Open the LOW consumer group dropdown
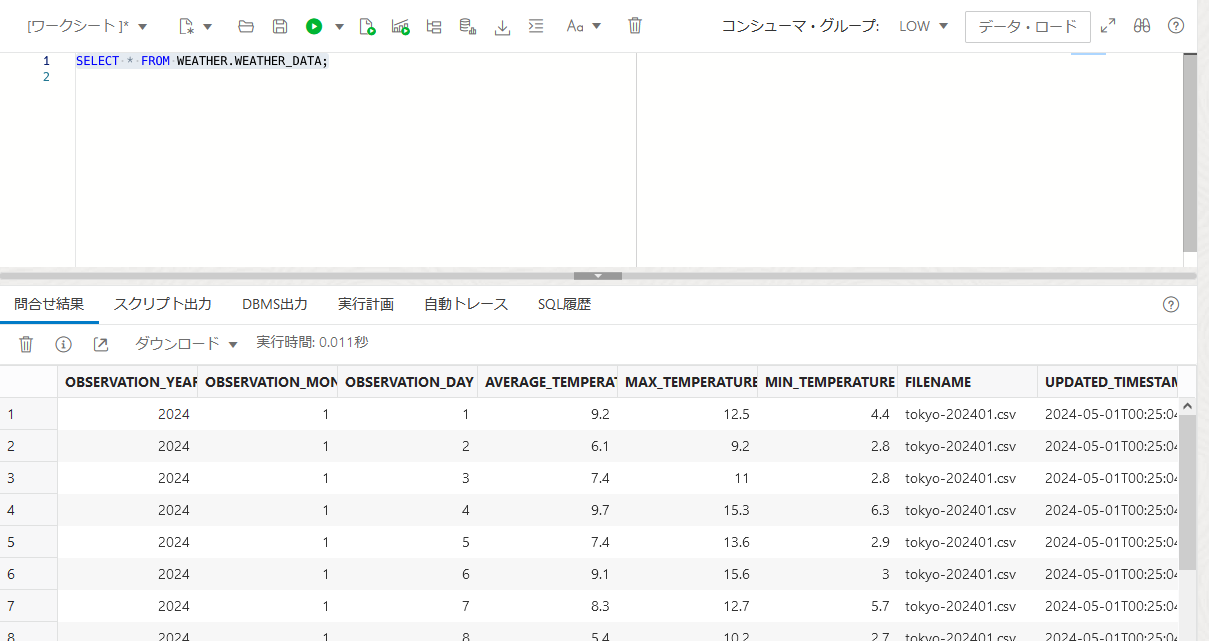 pyautogui.click(x=923, y=27)
